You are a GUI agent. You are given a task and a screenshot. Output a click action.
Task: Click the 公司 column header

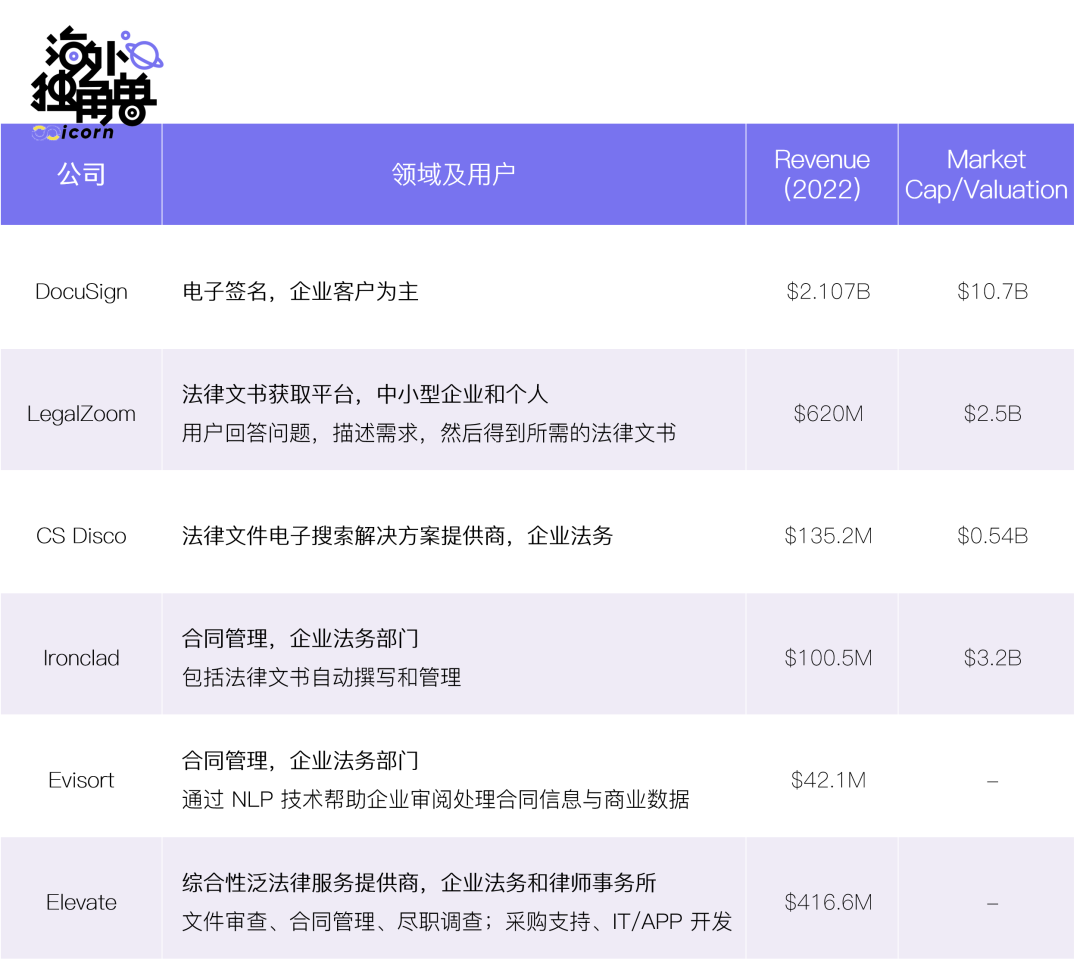(81, 175)
